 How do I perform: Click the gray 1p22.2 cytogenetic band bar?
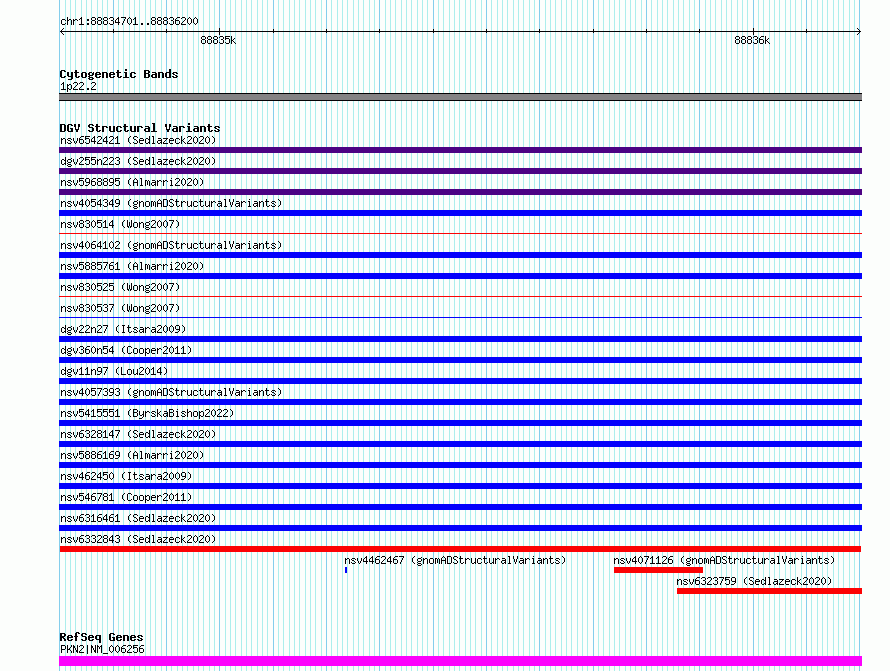click(460, 97)
